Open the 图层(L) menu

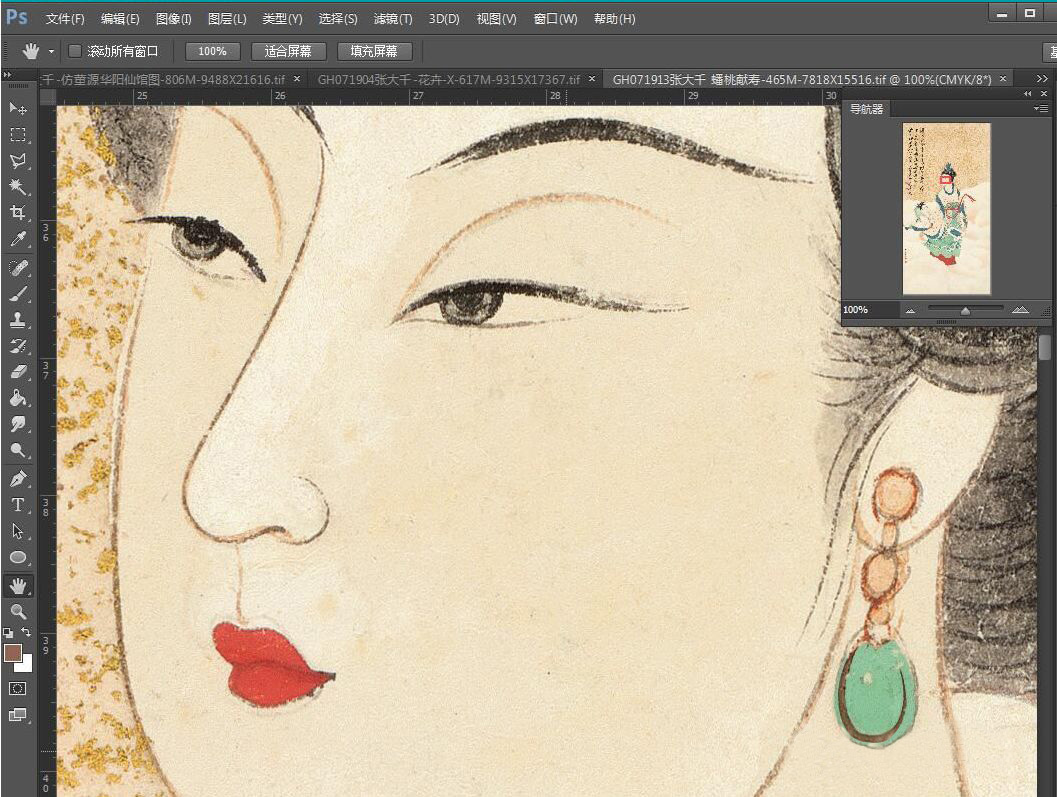[x=227, y=19]
